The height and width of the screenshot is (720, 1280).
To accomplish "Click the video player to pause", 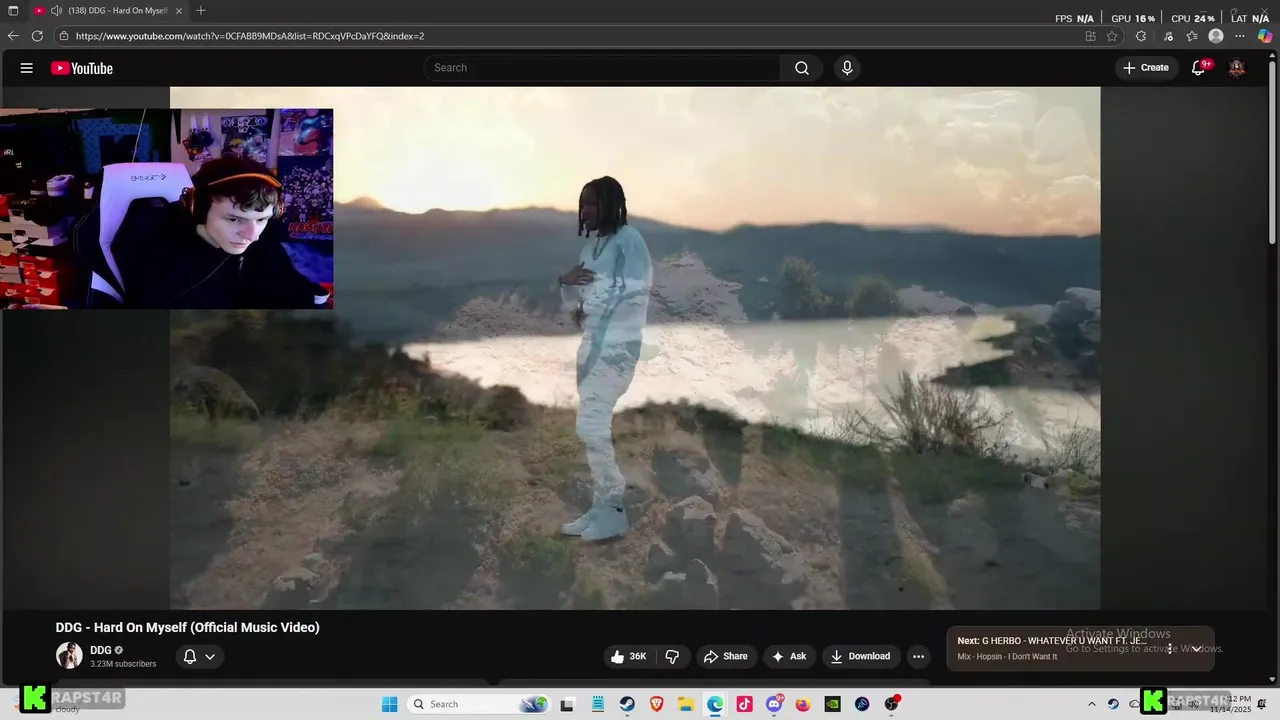I will click(x=635, y=348).
